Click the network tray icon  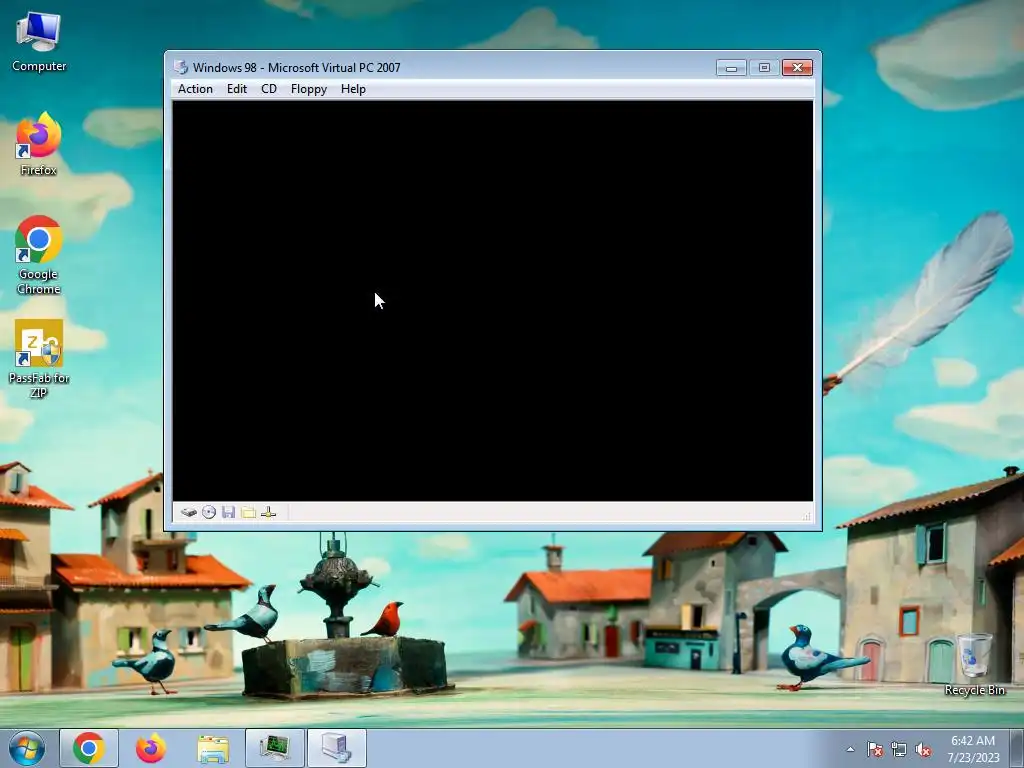tap(899, 750)
